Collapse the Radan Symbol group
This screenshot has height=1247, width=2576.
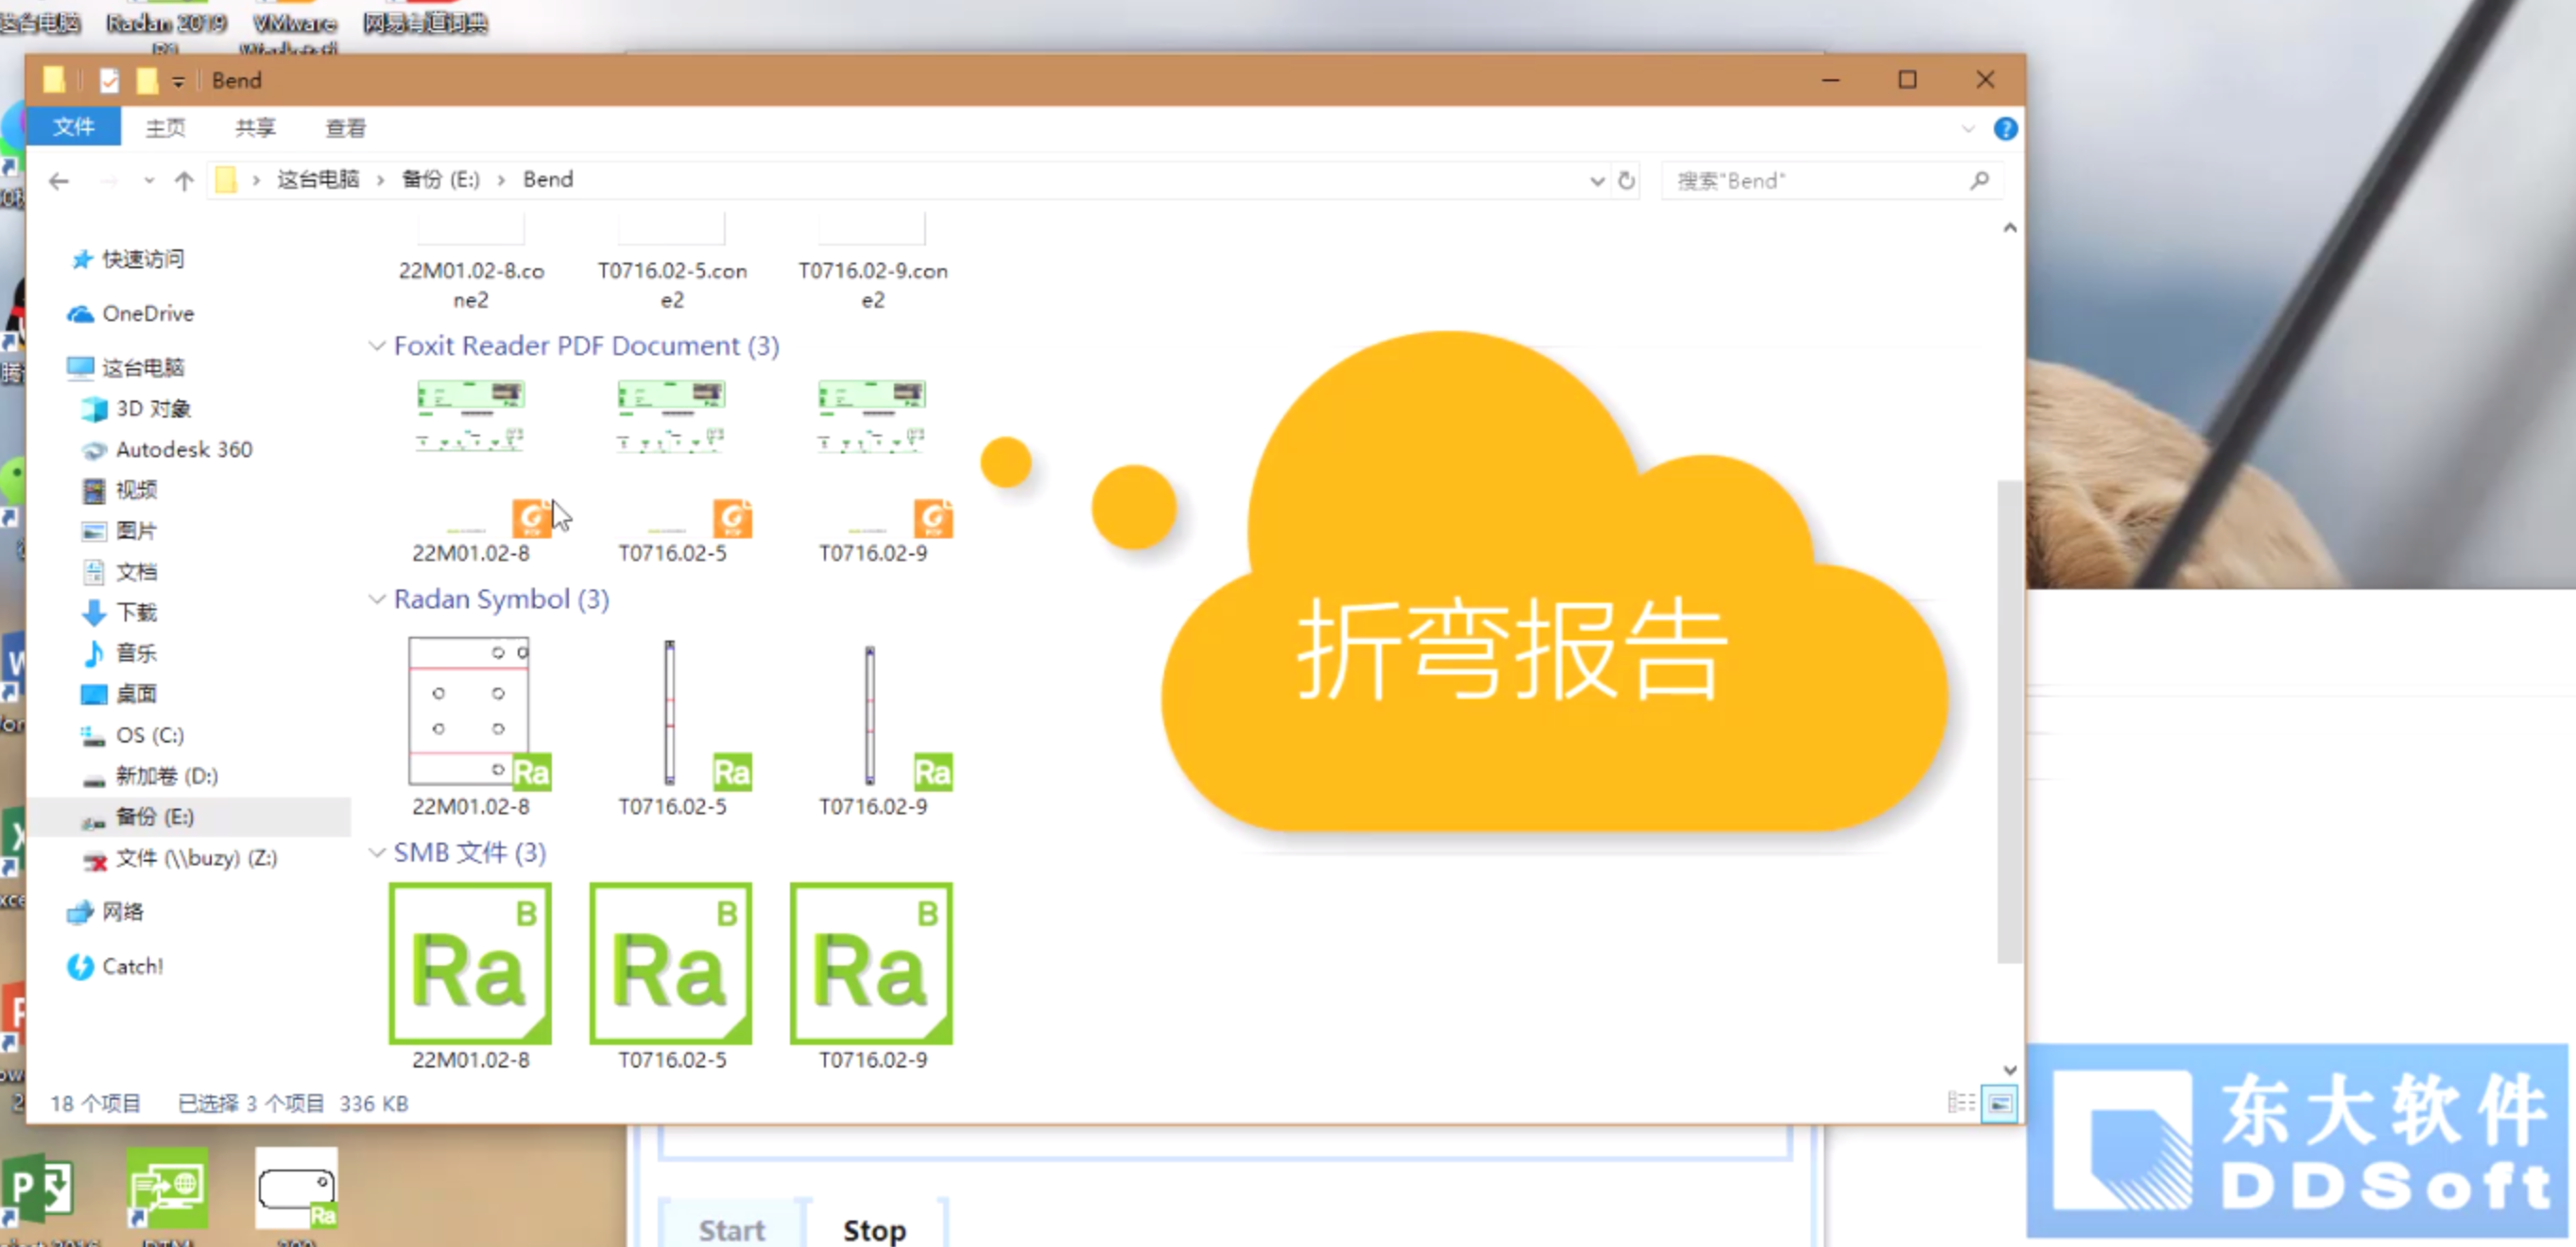377,599
